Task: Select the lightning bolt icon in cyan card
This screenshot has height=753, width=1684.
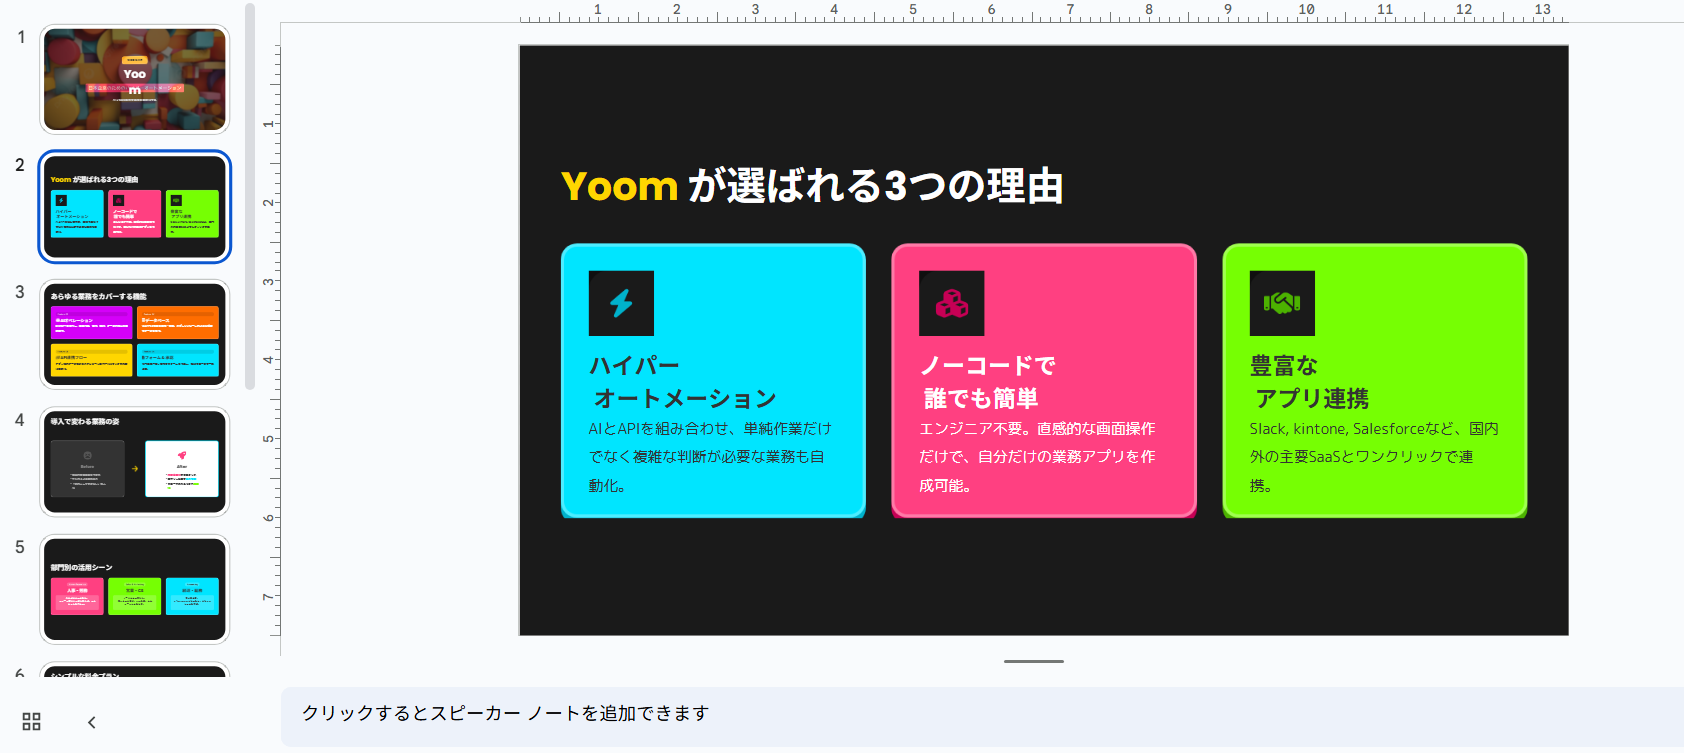Action: click(x=621, y=303)
